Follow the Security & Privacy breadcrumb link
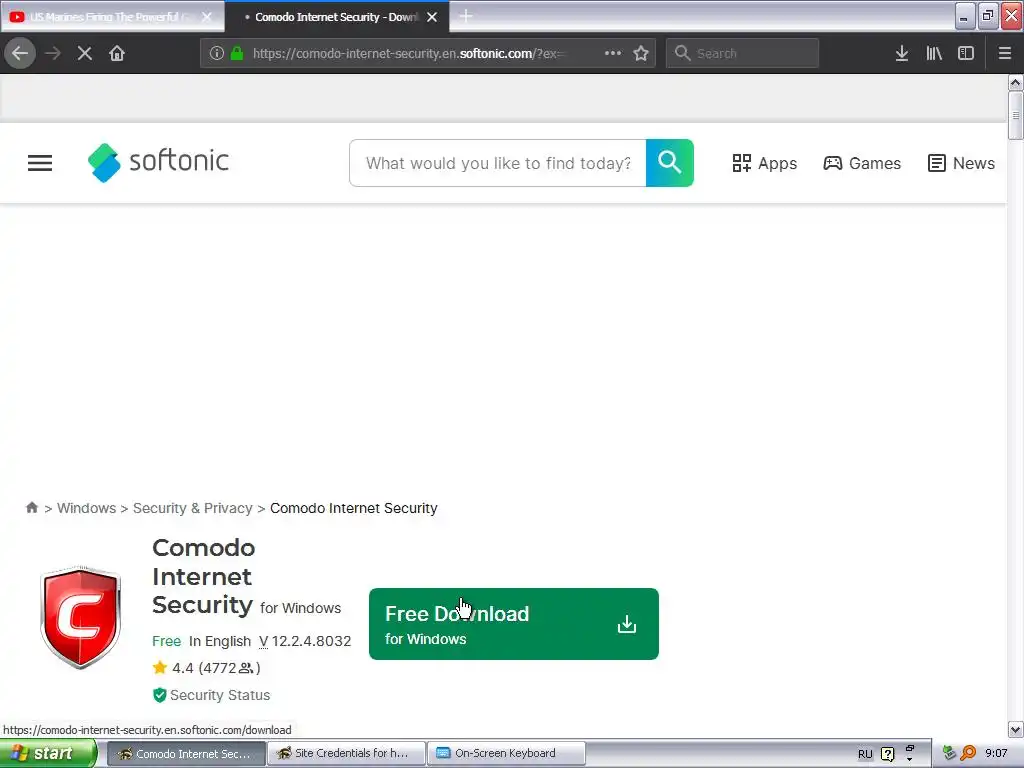 tap(193, 508)
